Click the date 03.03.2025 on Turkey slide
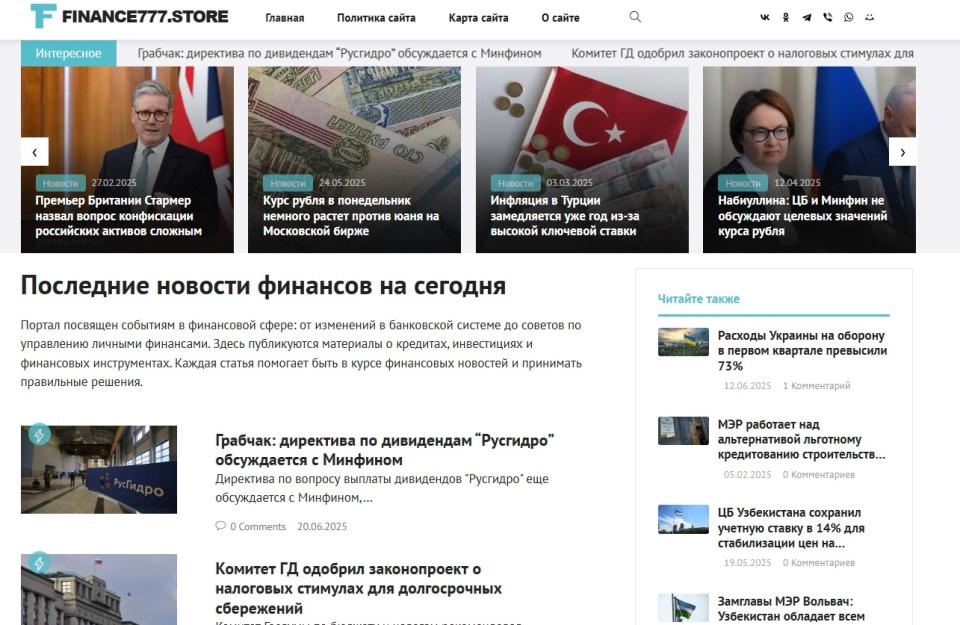The image size is (960, 625). [569, 183]
